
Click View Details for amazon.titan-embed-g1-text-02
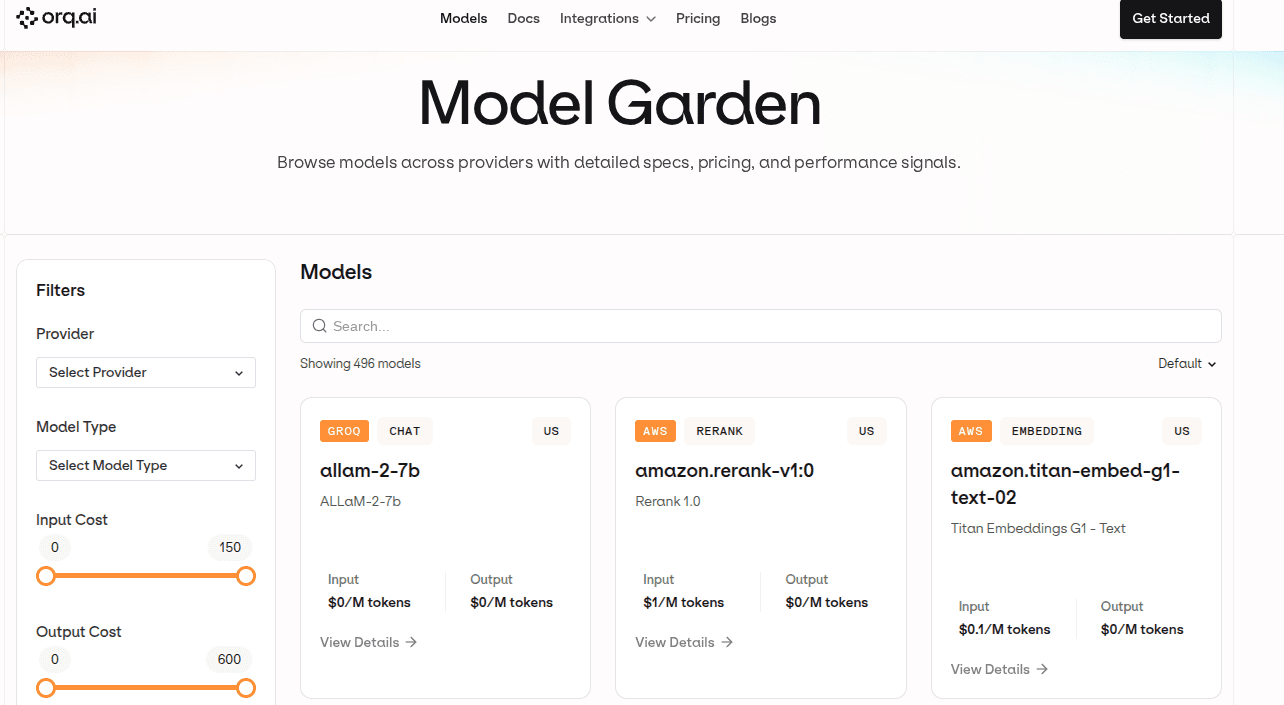[x=1000, y=669]
